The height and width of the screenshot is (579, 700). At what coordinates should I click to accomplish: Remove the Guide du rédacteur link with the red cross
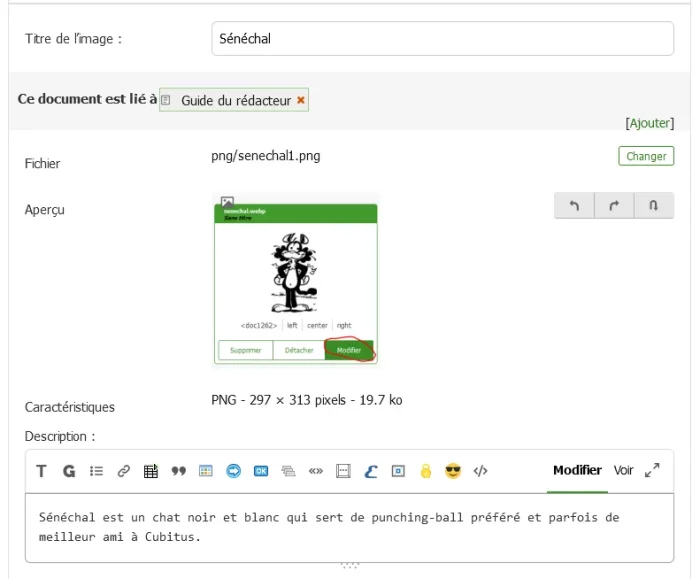(x=301, y=100)
